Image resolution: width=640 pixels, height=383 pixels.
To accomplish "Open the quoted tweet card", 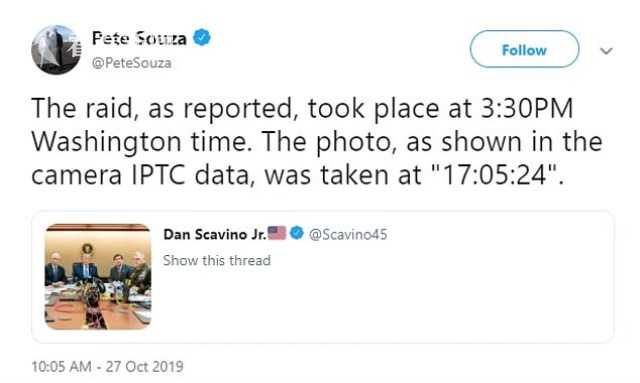I will click(x=322, y=277).
